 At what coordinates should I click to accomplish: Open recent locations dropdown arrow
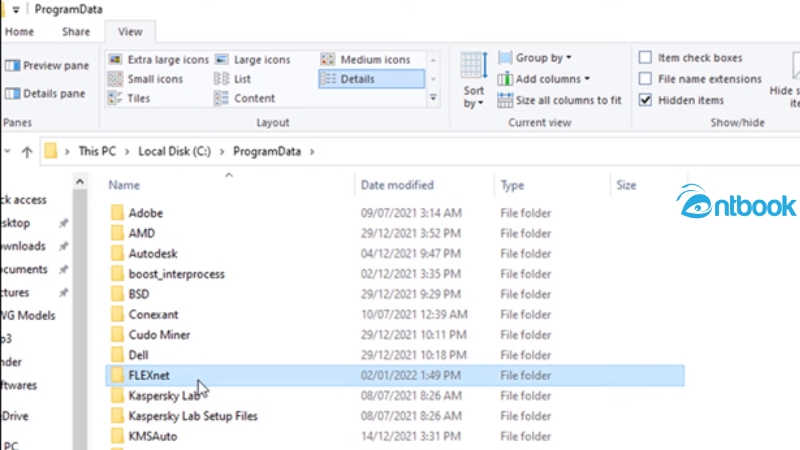[7, 152]
